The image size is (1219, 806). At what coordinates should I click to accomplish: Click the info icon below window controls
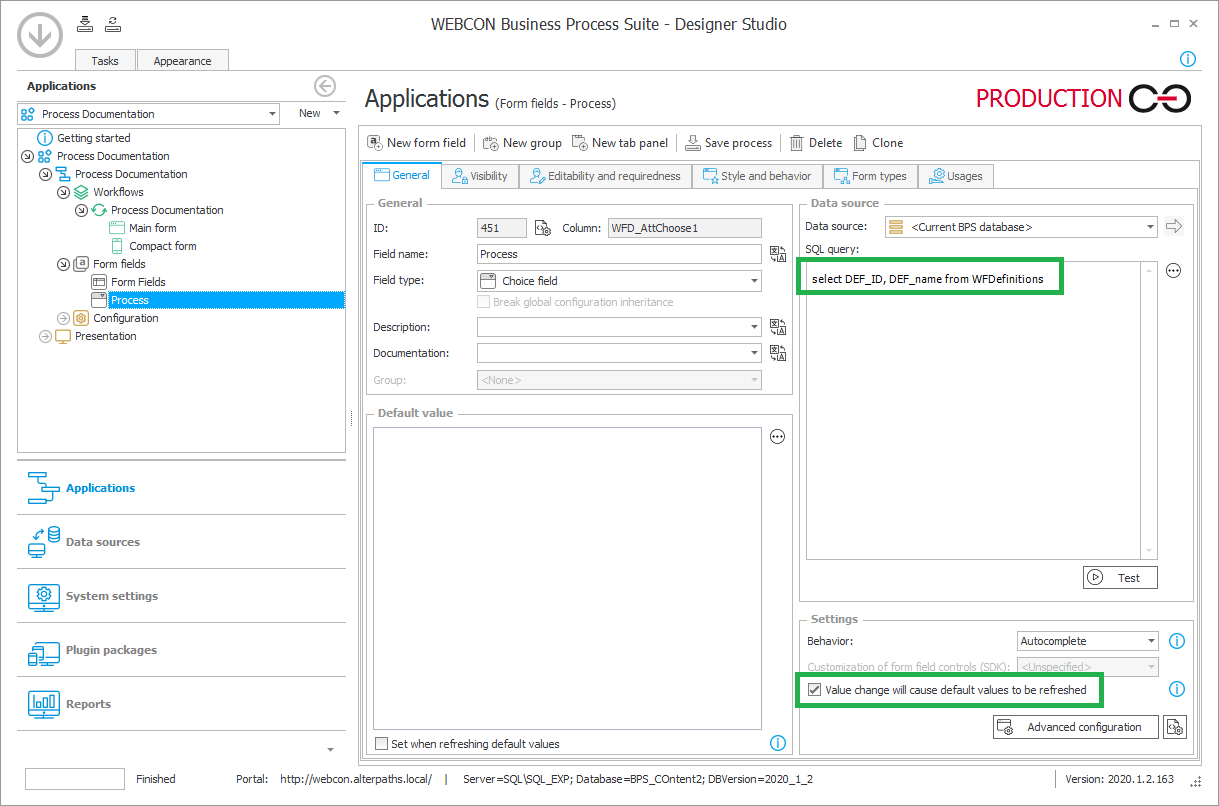(x=1187, y=59)
